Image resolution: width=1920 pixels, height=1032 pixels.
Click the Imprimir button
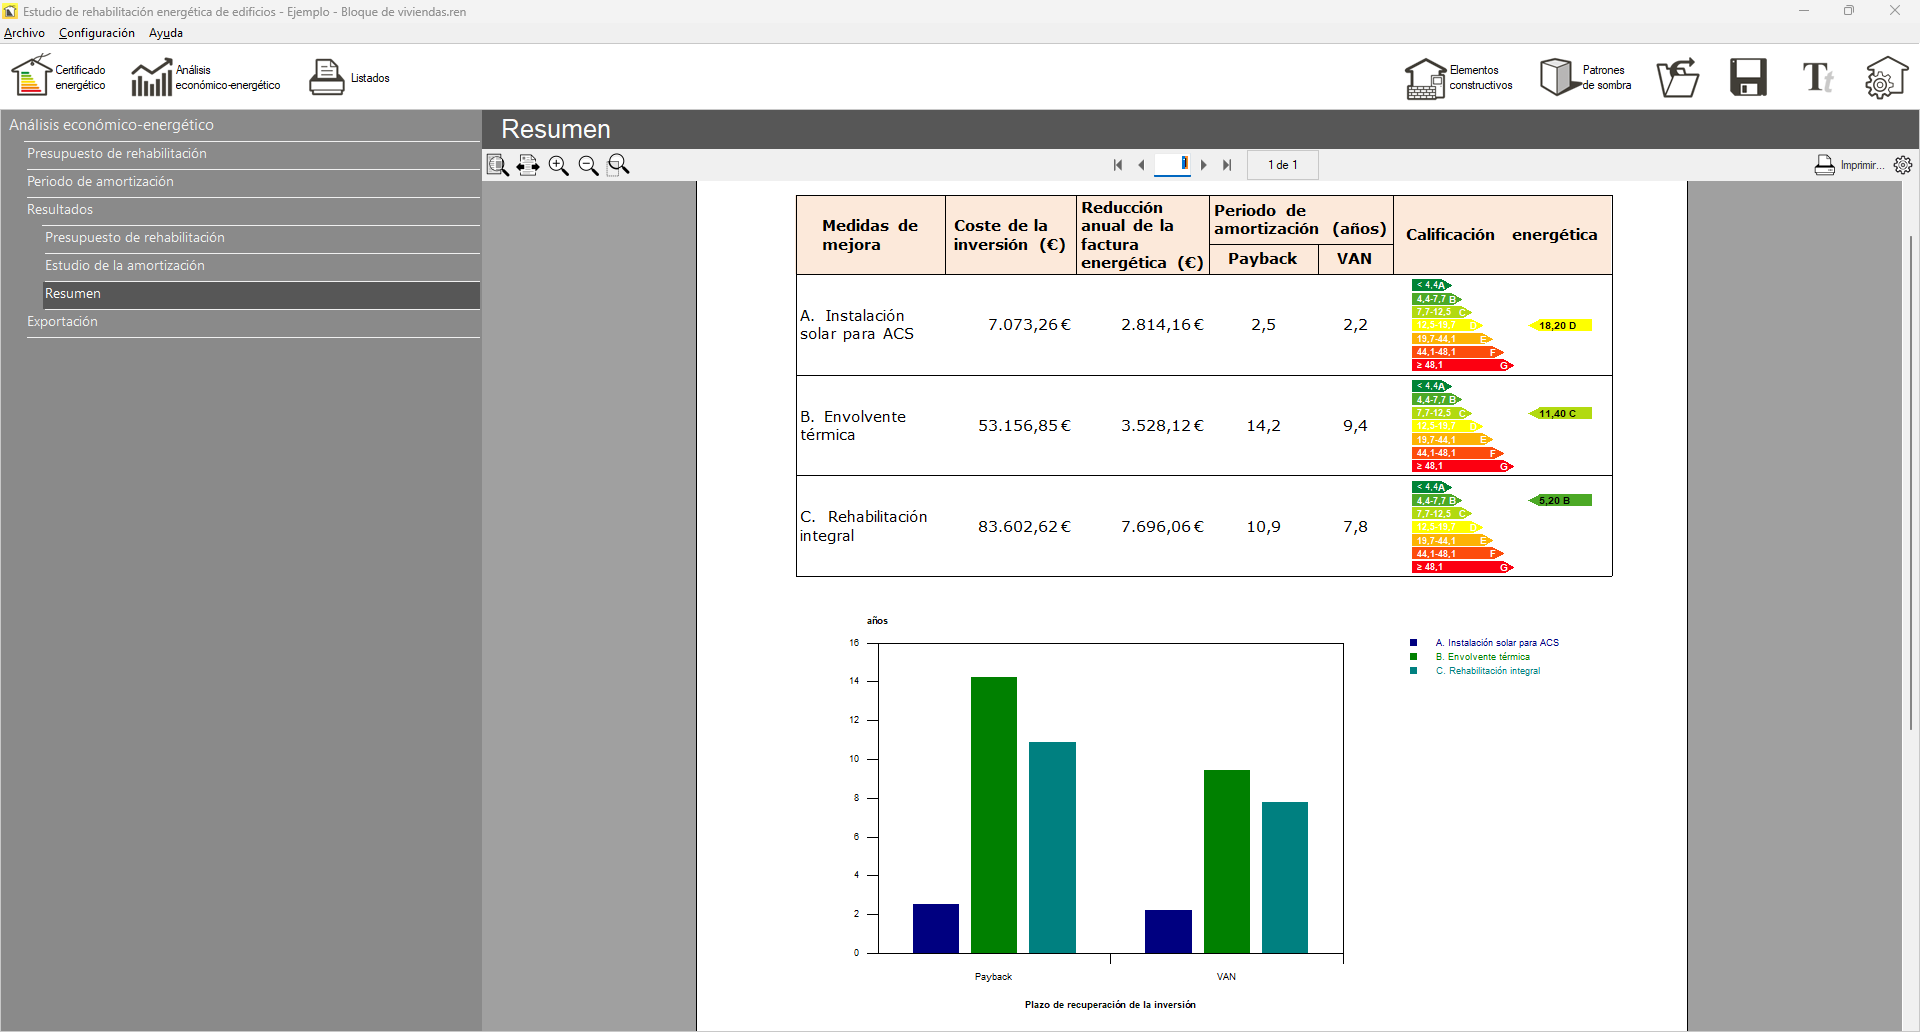click(1849, 165)
